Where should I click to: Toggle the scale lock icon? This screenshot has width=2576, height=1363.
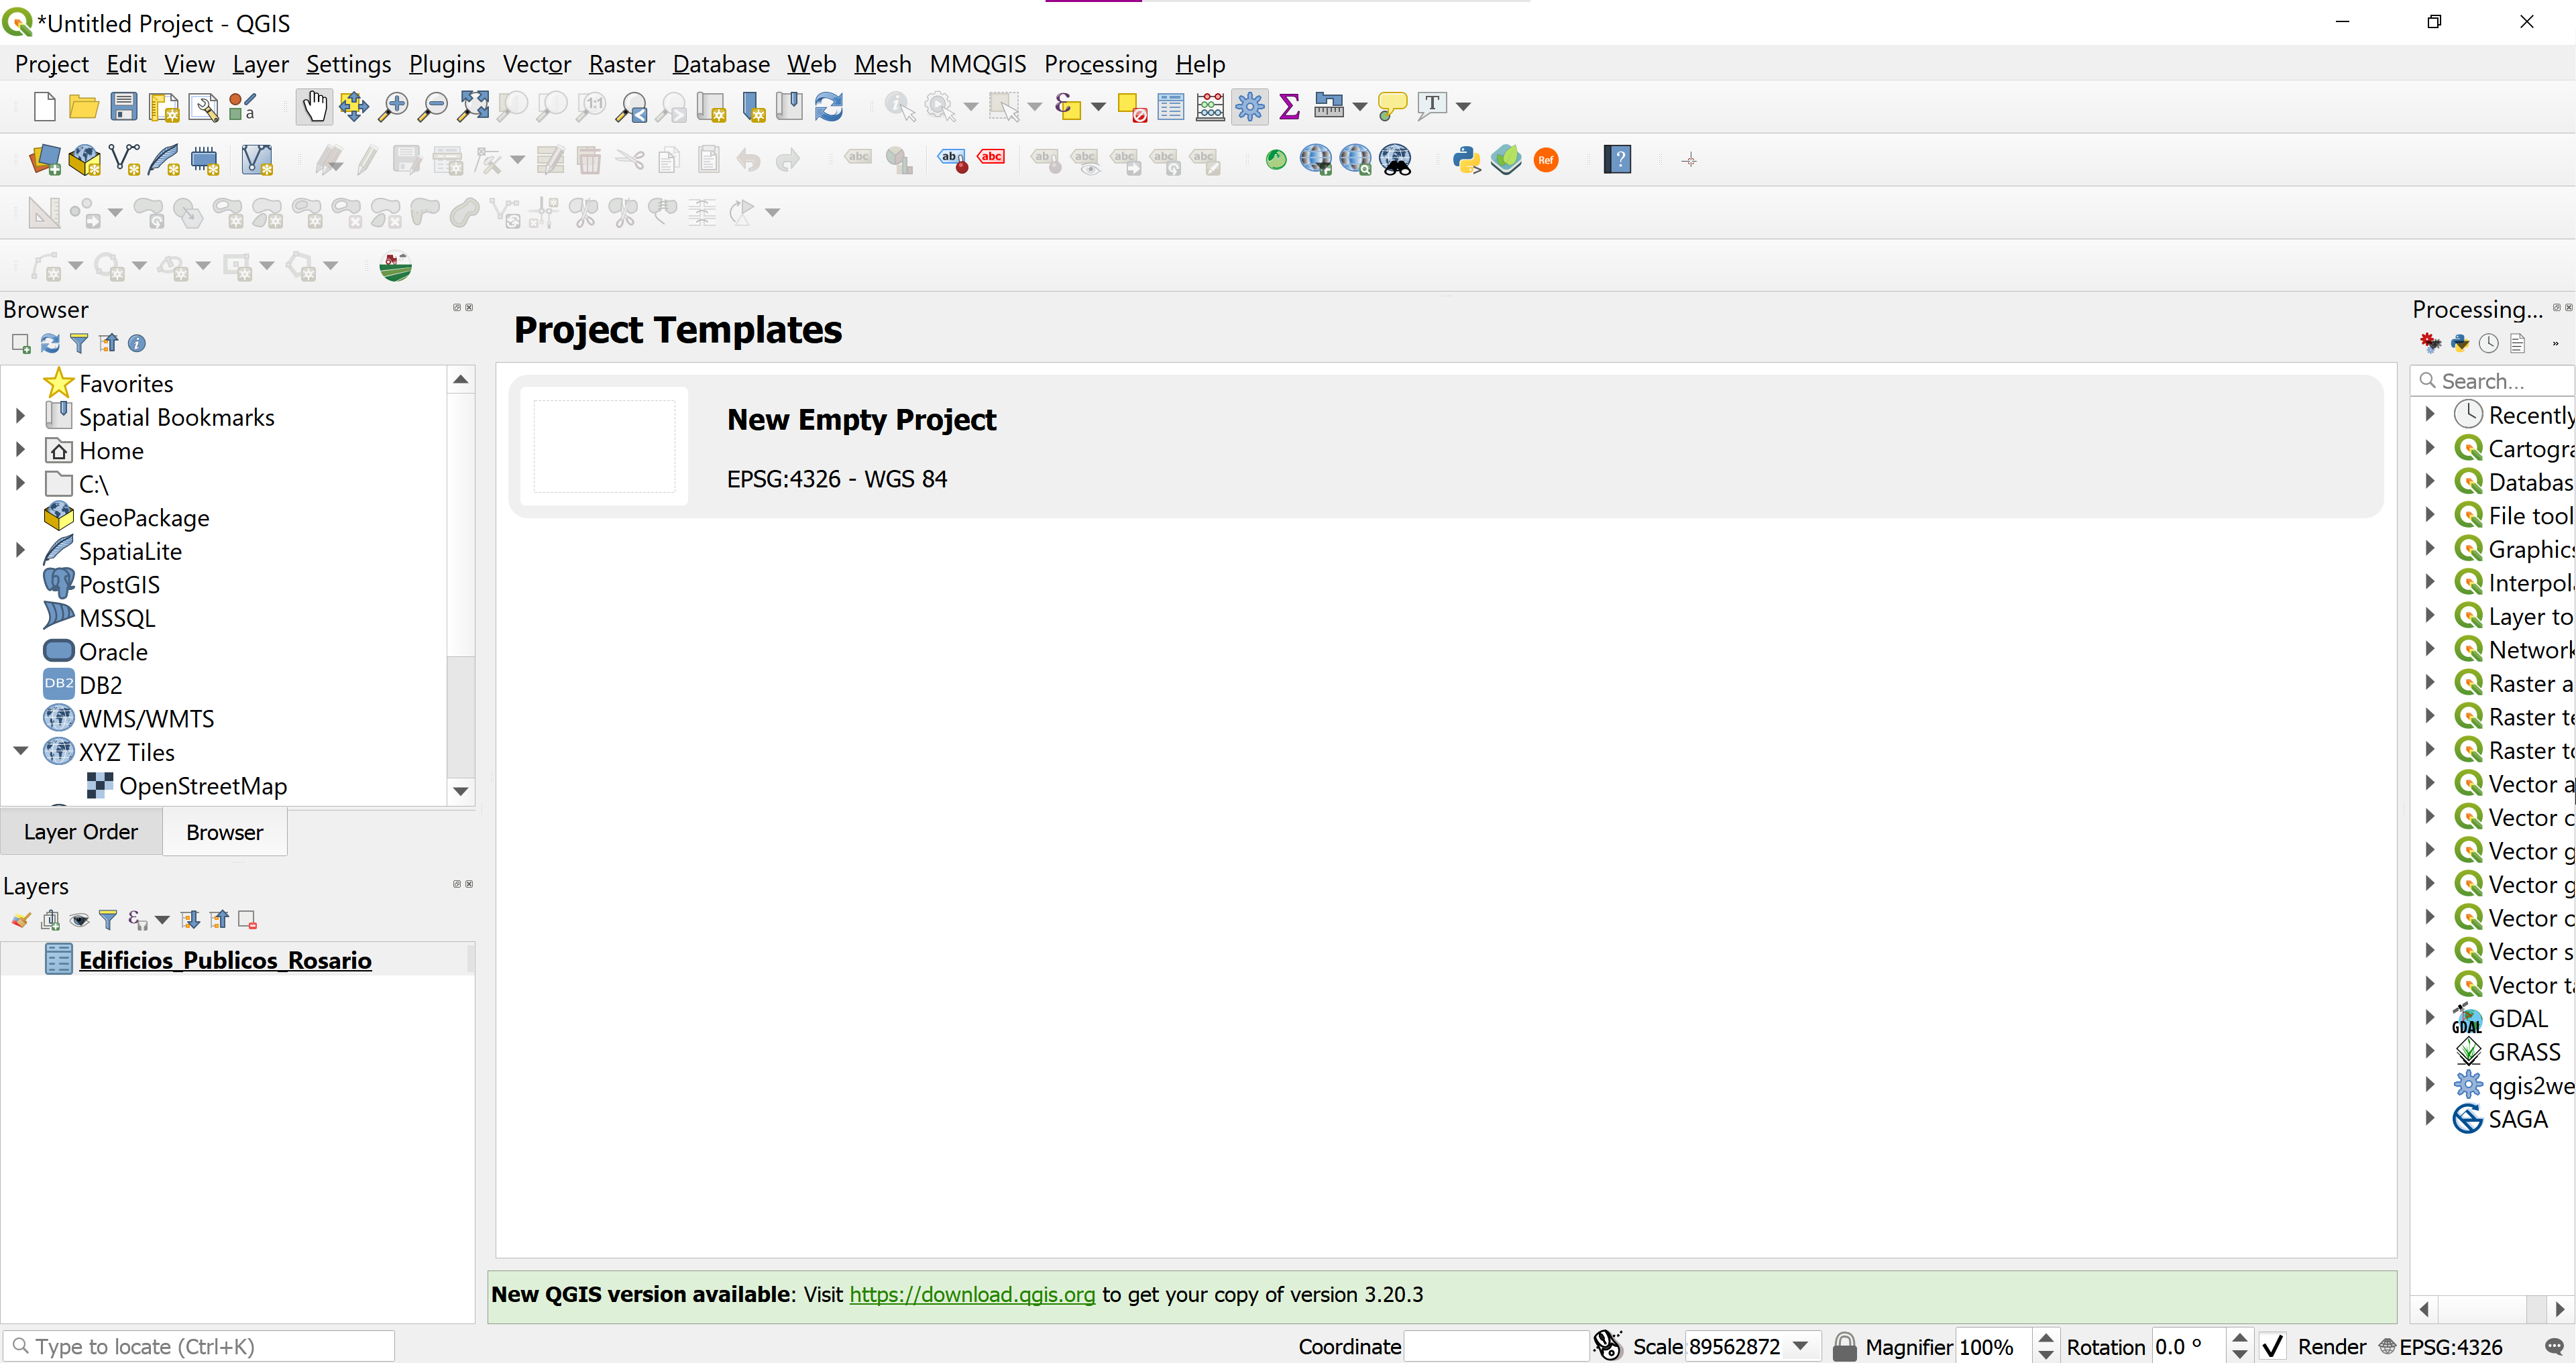[1844, 1346]
